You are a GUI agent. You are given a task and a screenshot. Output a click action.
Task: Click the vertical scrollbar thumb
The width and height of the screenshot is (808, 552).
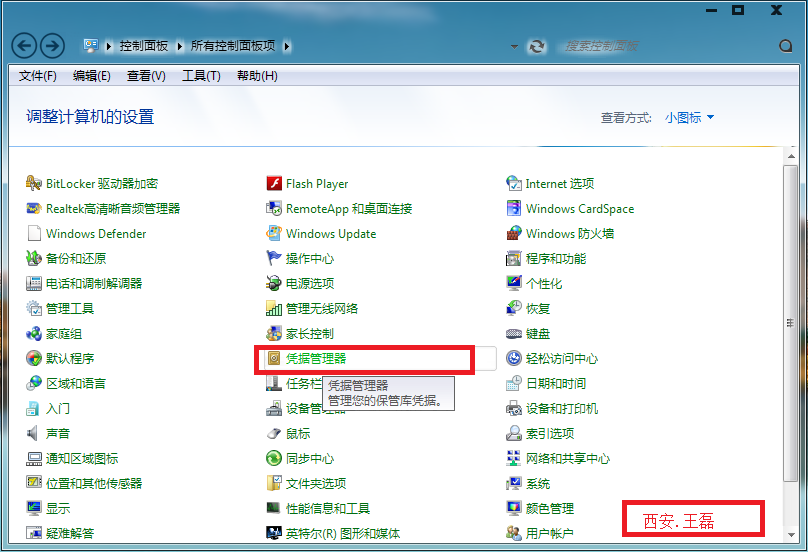790,323
